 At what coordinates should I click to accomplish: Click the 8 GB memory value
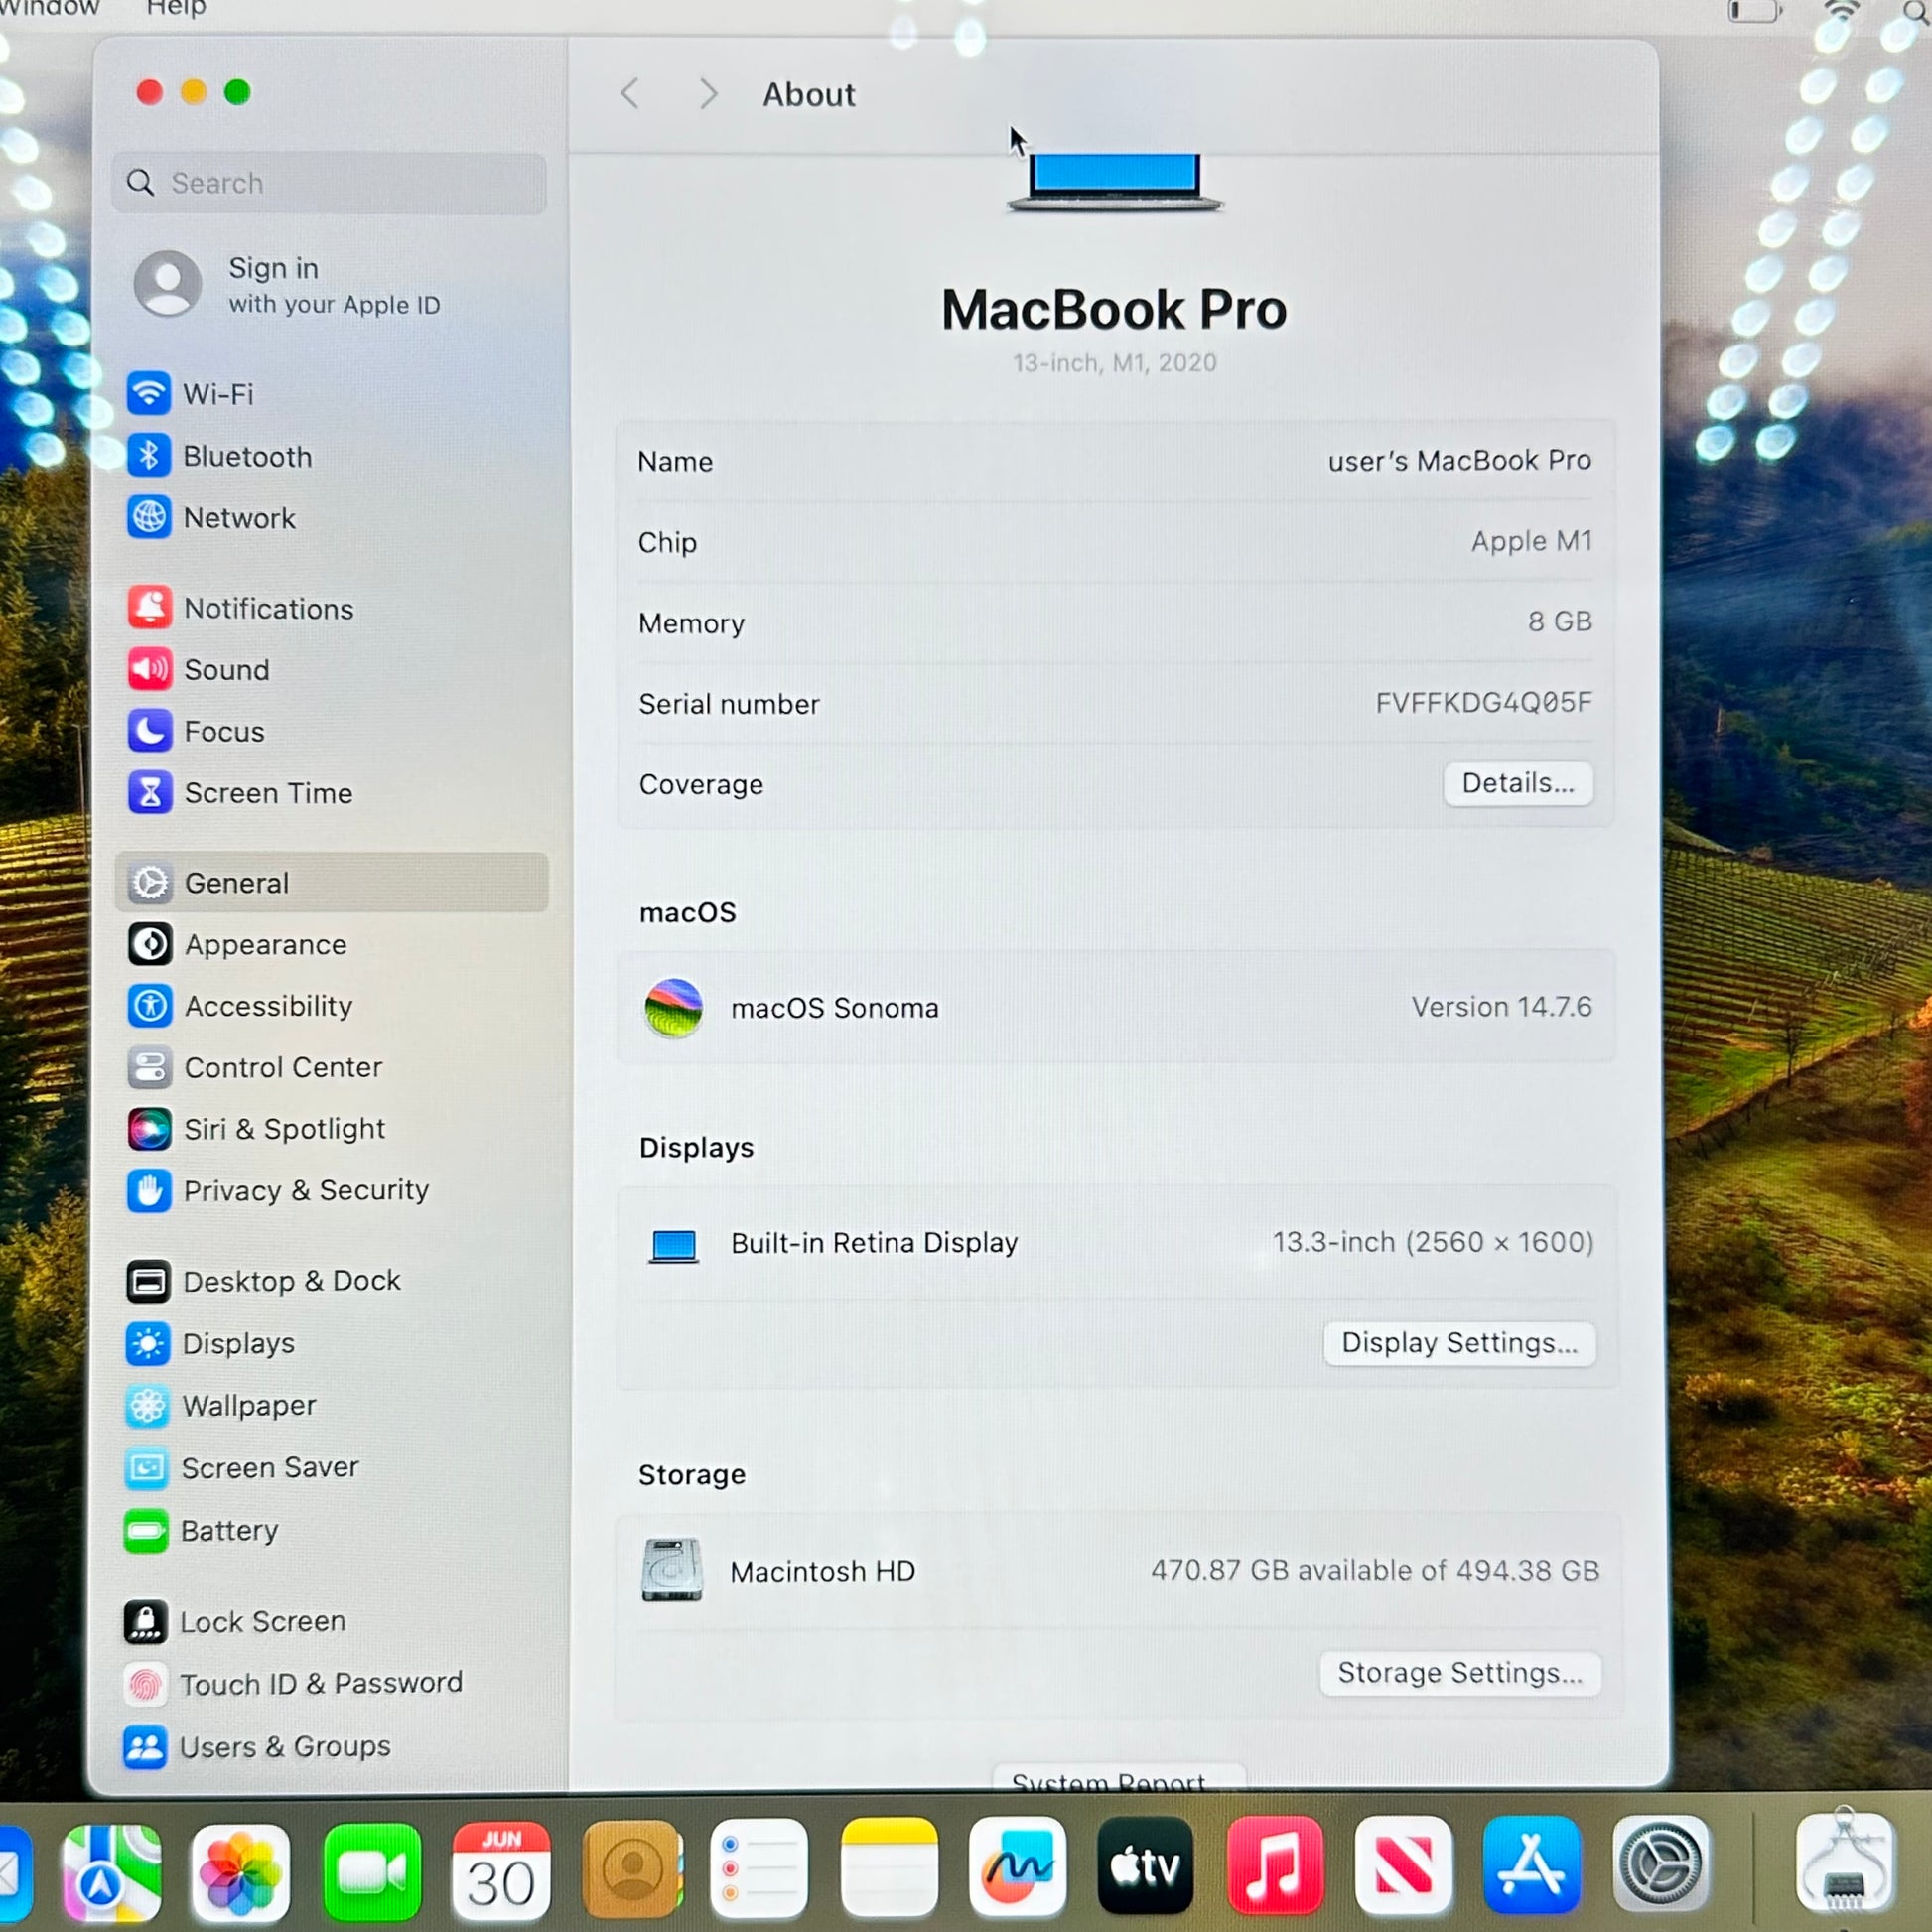click(1559, 621)
